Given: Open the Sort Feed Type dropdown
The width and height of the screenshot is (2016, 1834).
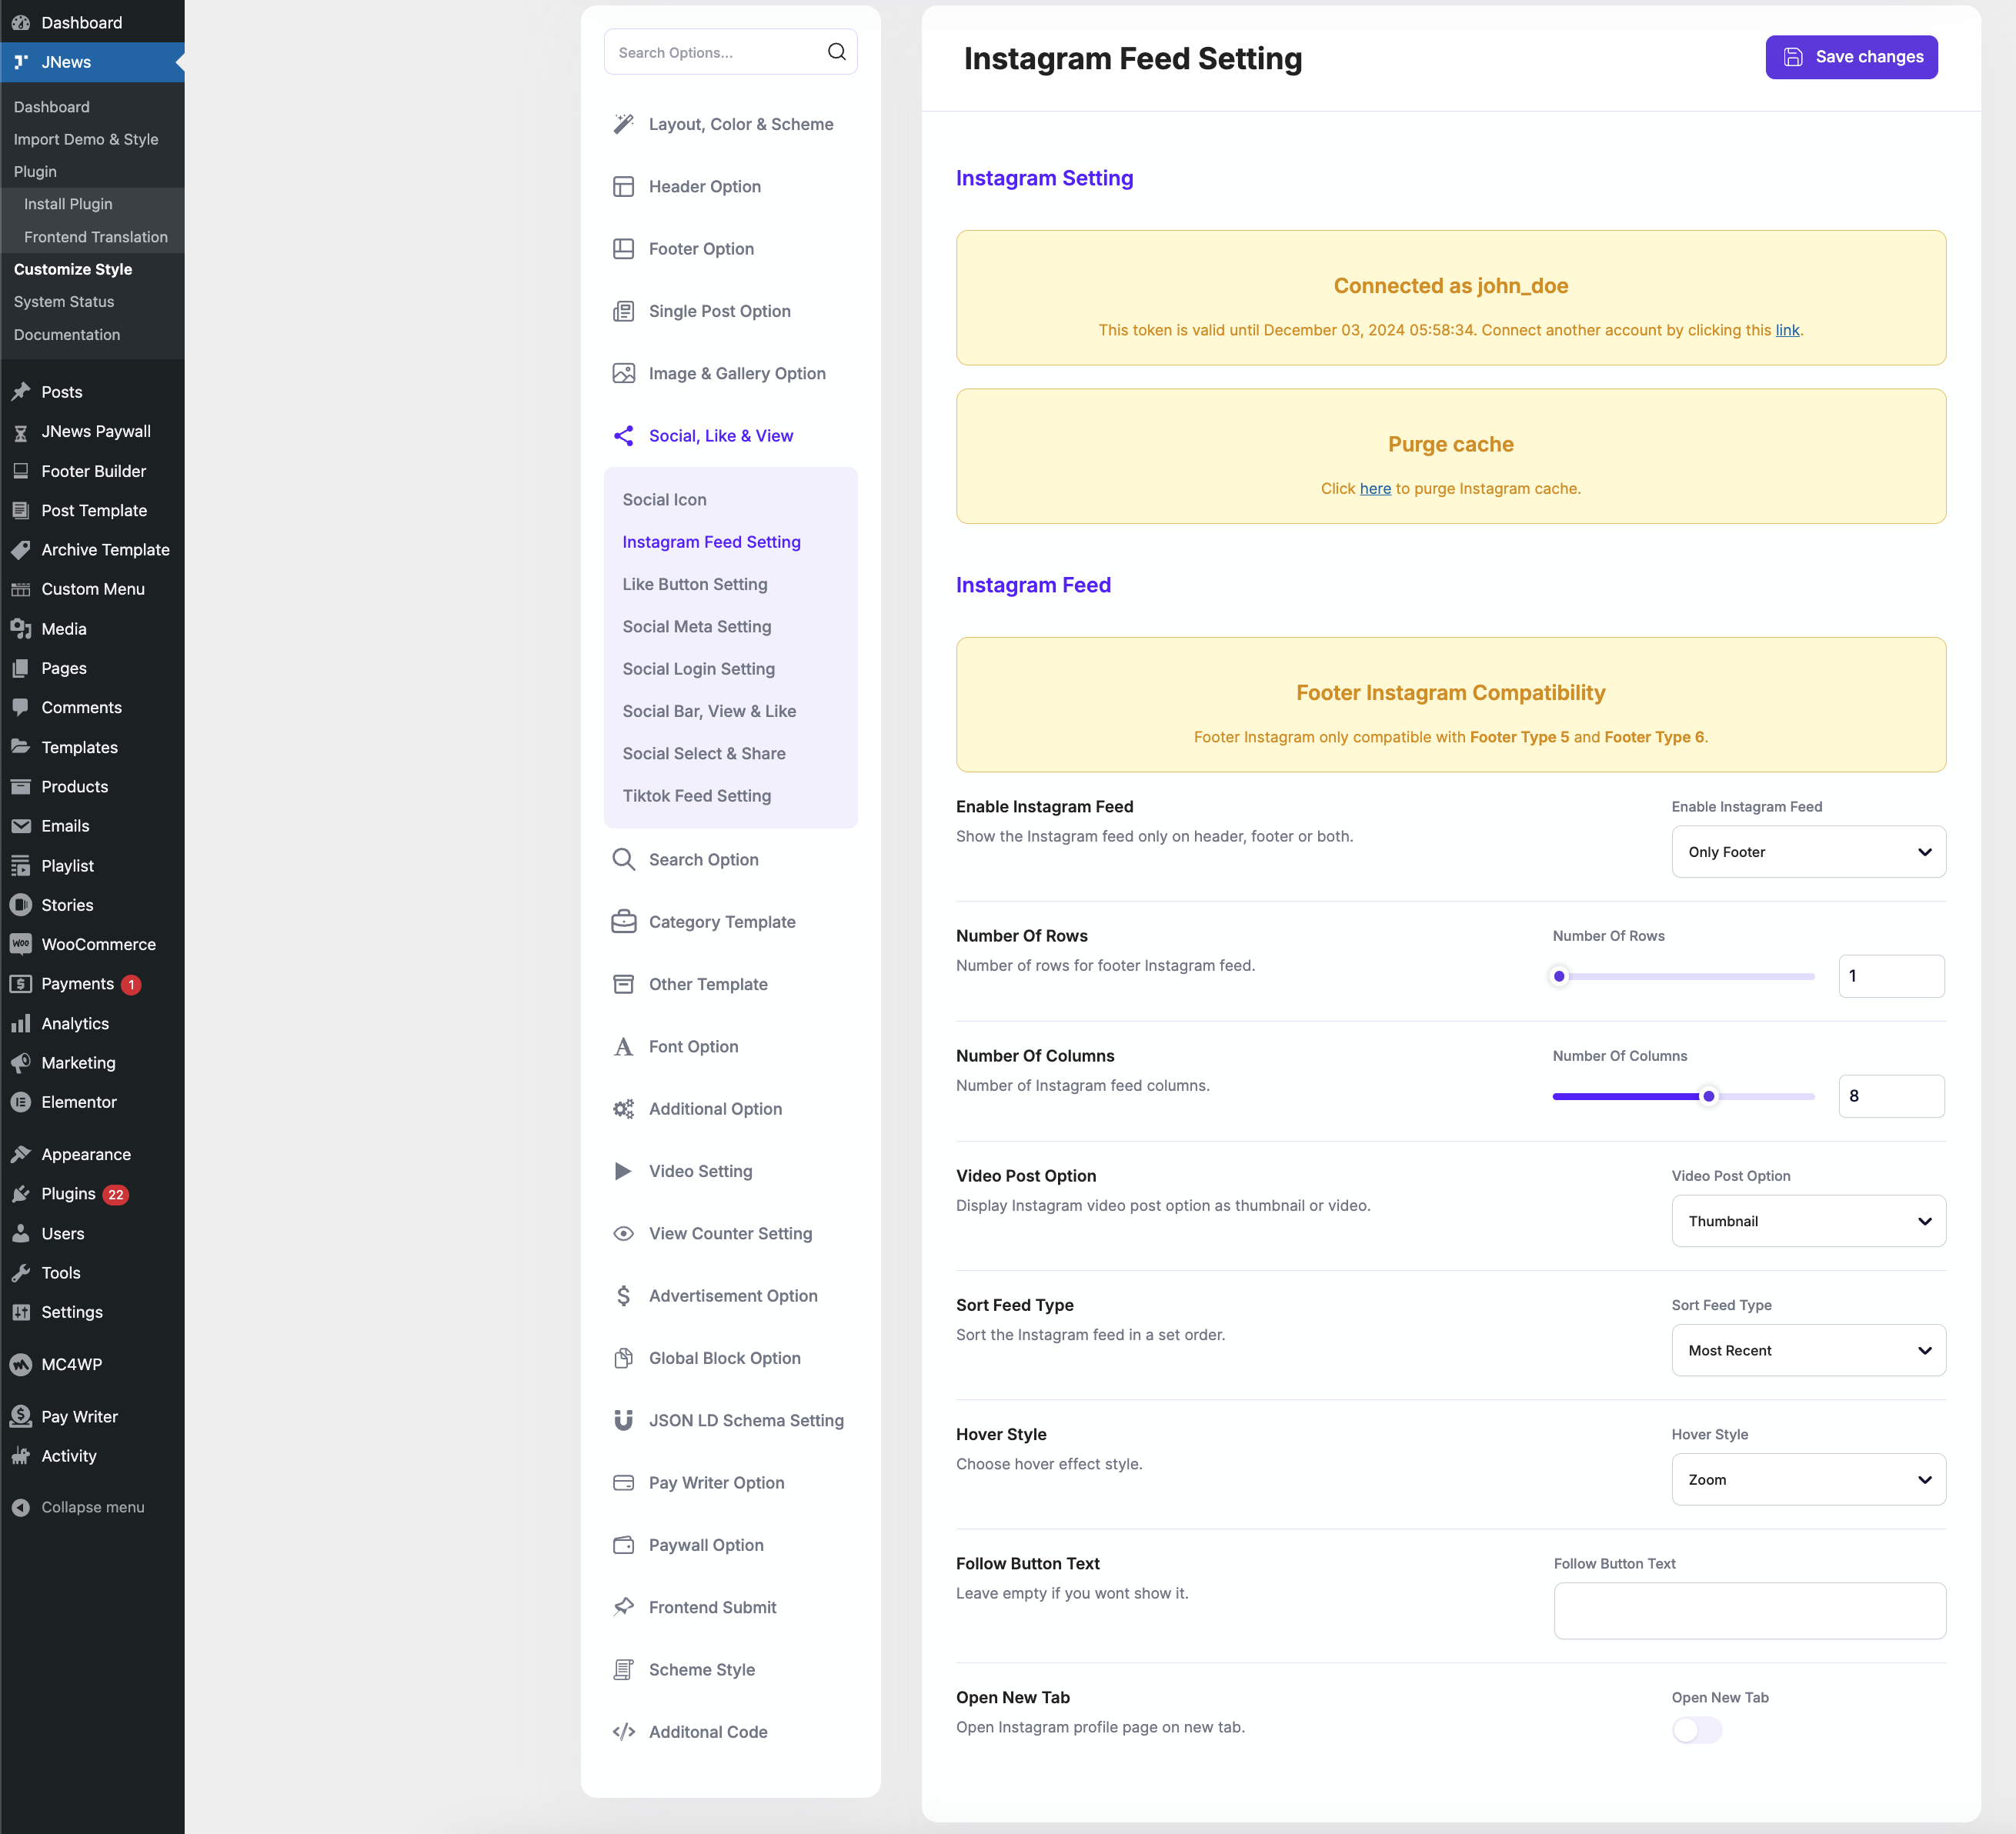Looking at the screenshot, I should coord(1808,1350).
